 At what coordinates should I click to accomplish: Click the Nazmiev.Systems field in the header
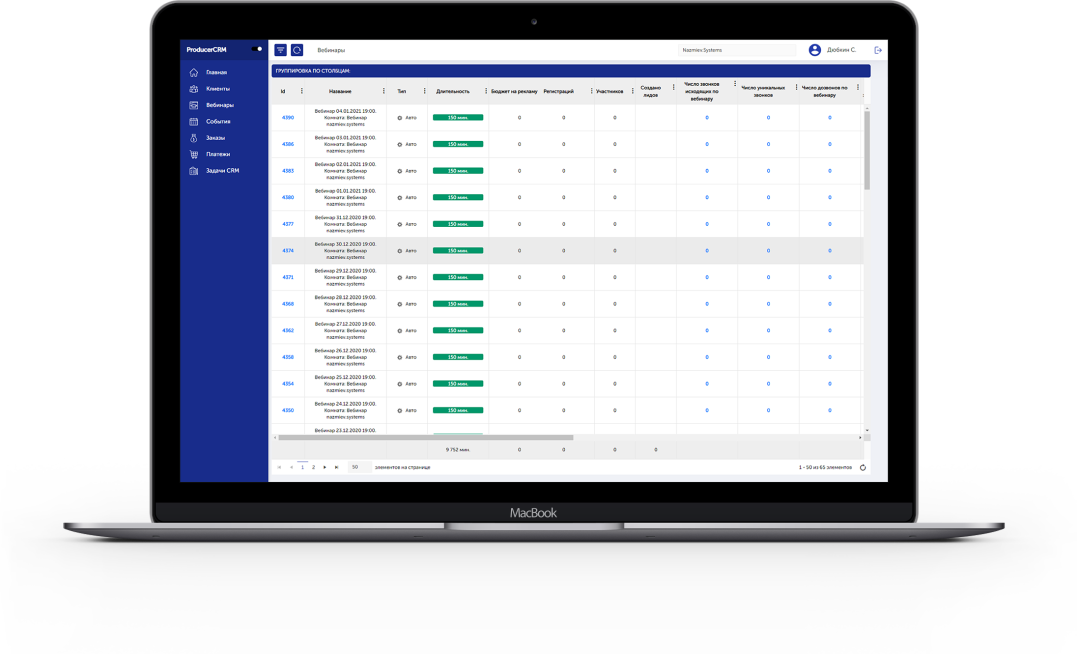tap(736, 50)
